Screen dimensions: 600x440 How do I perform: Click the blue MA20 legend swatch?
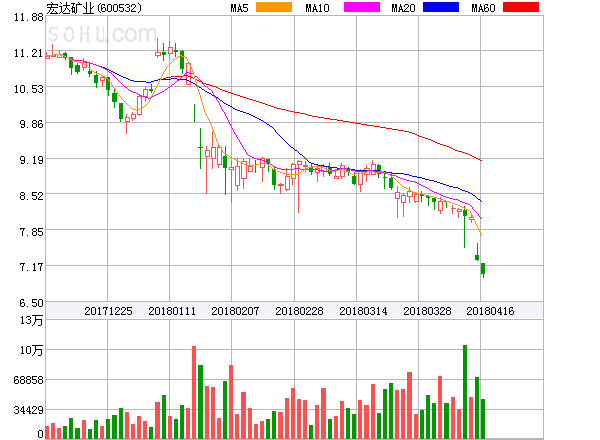(441, 7)
